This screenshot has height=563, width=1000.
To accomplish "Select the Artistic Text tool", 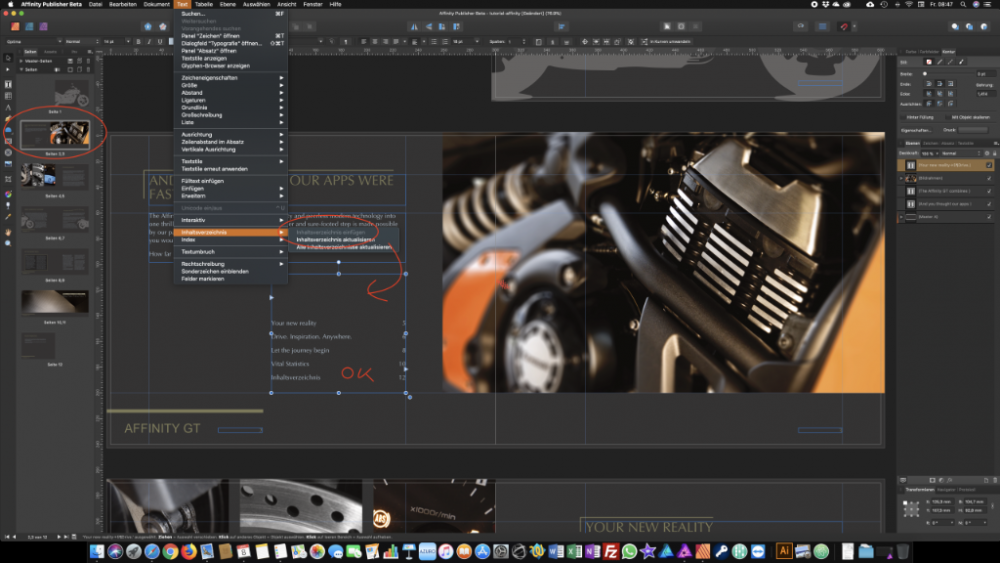I will tap(8, 107).
